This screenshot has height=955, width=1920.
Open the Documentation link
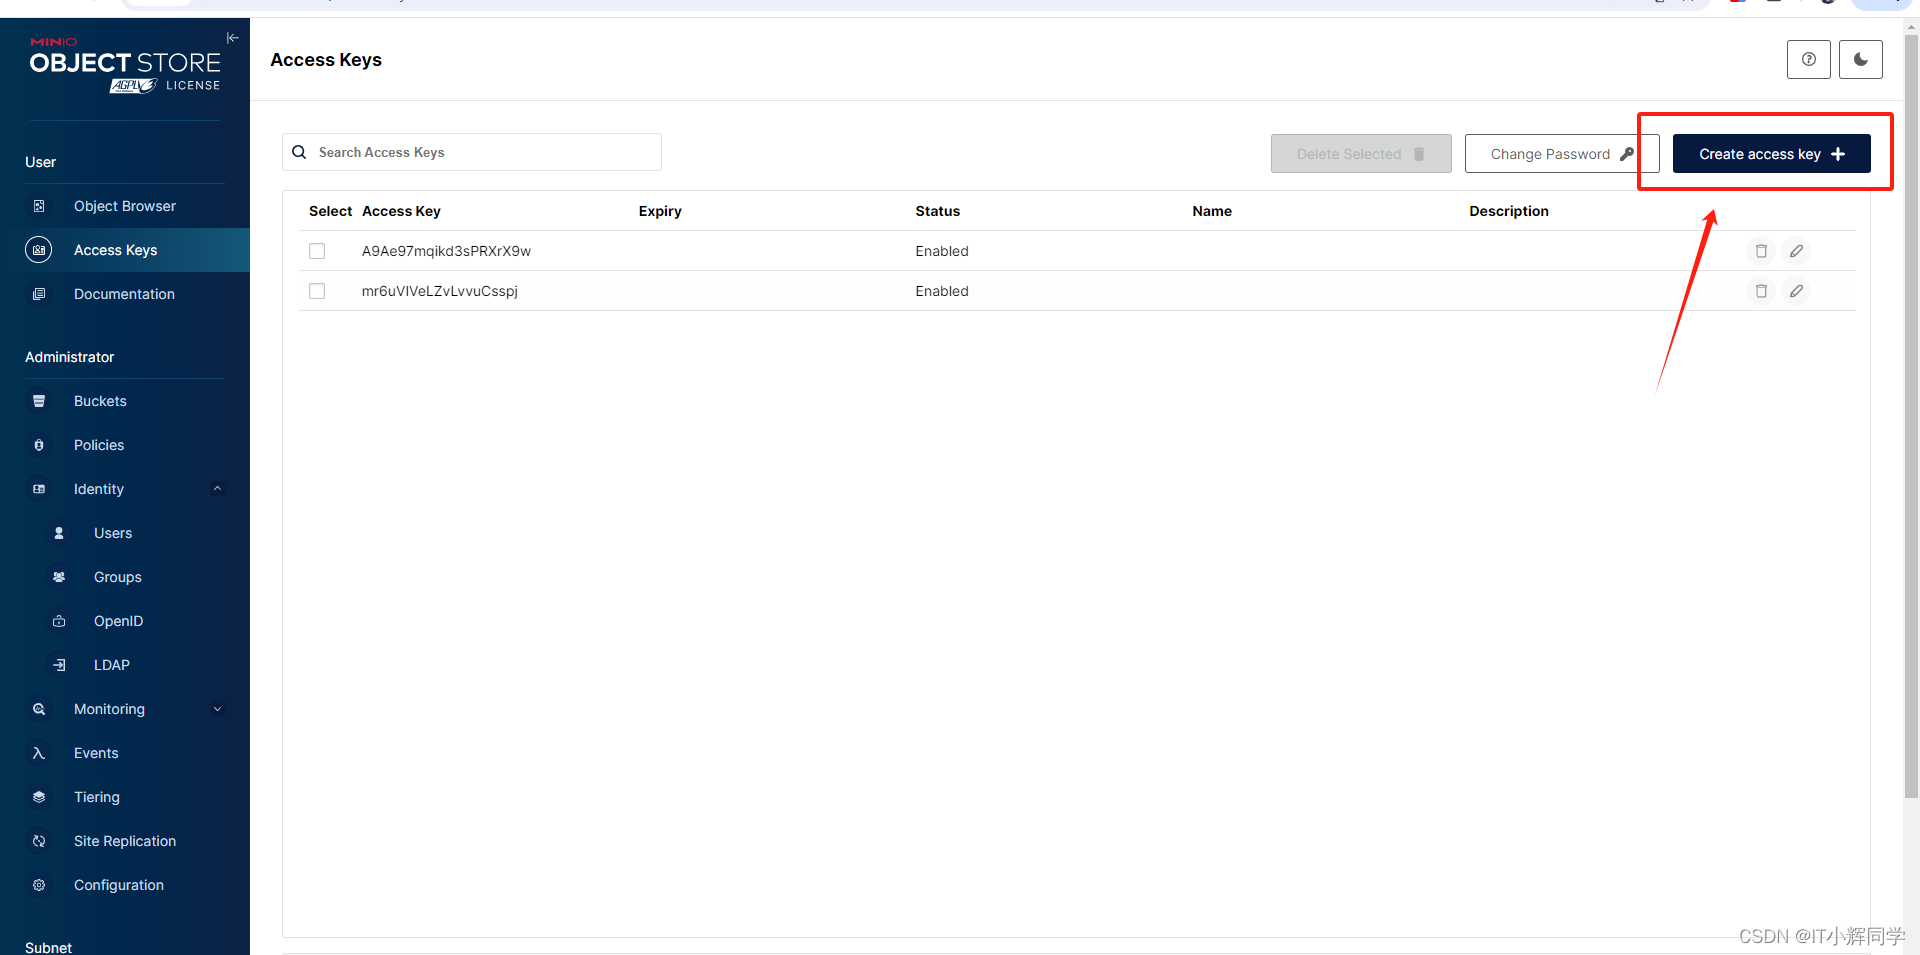tap(125, 294)
